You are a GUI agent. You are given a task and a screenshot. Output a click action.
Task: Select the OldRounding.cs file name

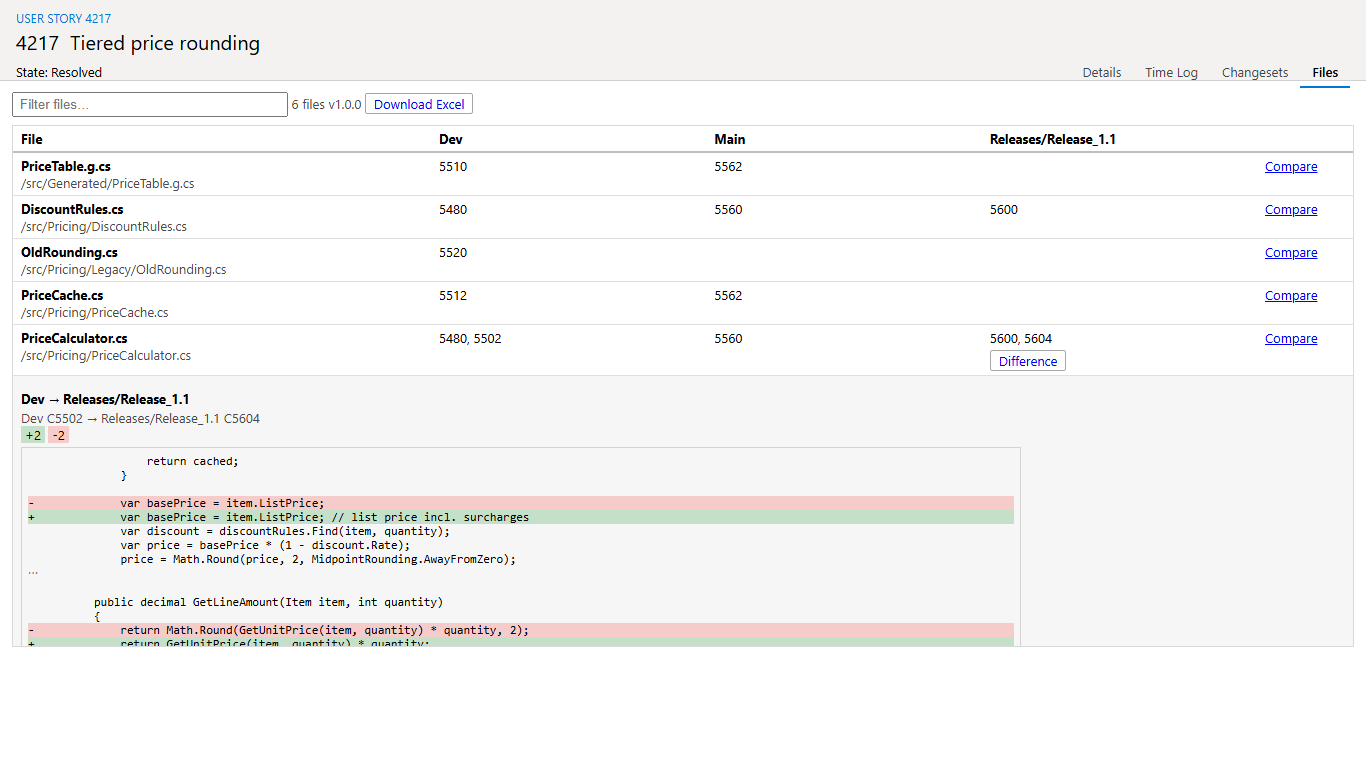click(x=69, y=253)
